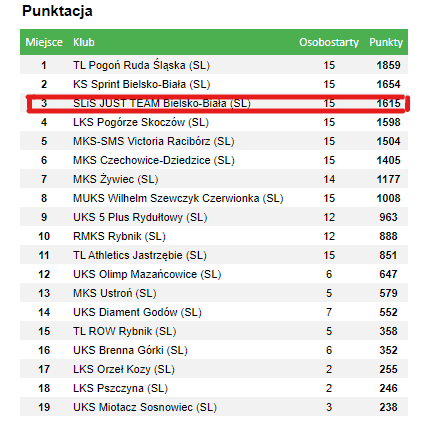Select MKS-SMS Victoria Racibórz club
Viewport: 437px width, 437px height.
tap(154, 141)
